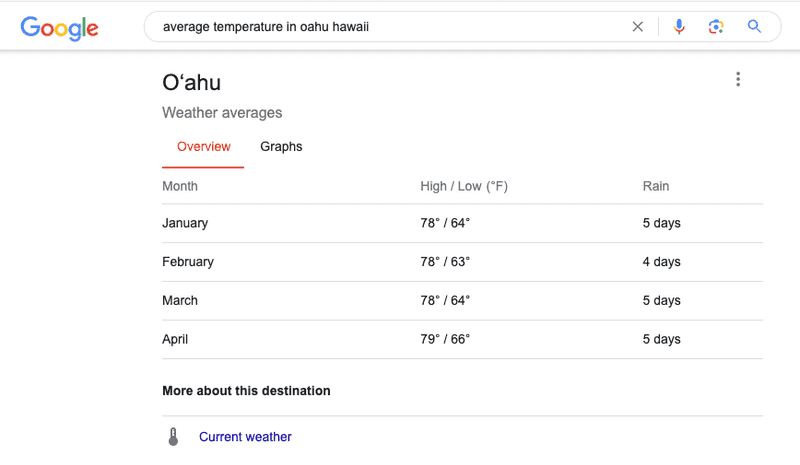Click the Rain column header
The image size is (800, 465).
tap(656, 186)
